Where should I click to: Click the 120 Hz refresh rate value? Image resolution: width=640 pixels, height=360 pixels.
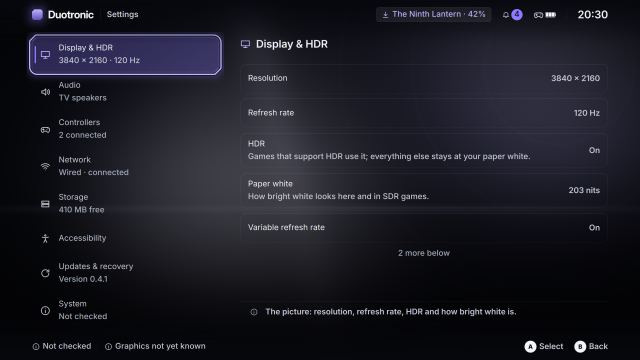pos(587,113)
